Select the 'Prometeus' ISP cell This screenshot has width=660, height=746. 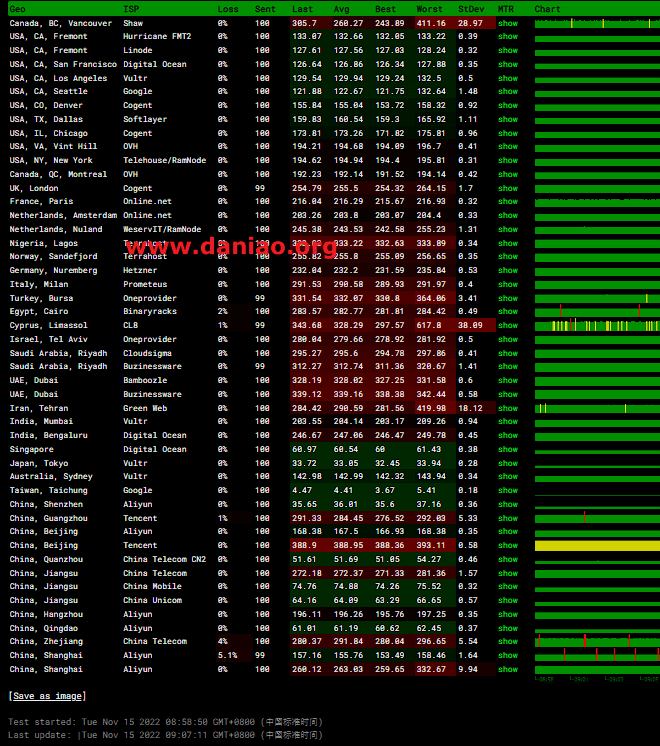click(x=145, y=284)
